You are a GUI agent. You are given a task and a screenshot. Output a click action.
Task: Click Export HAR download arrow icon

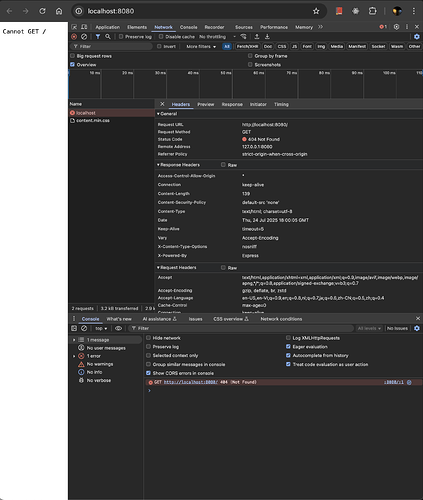coord(267,37)
